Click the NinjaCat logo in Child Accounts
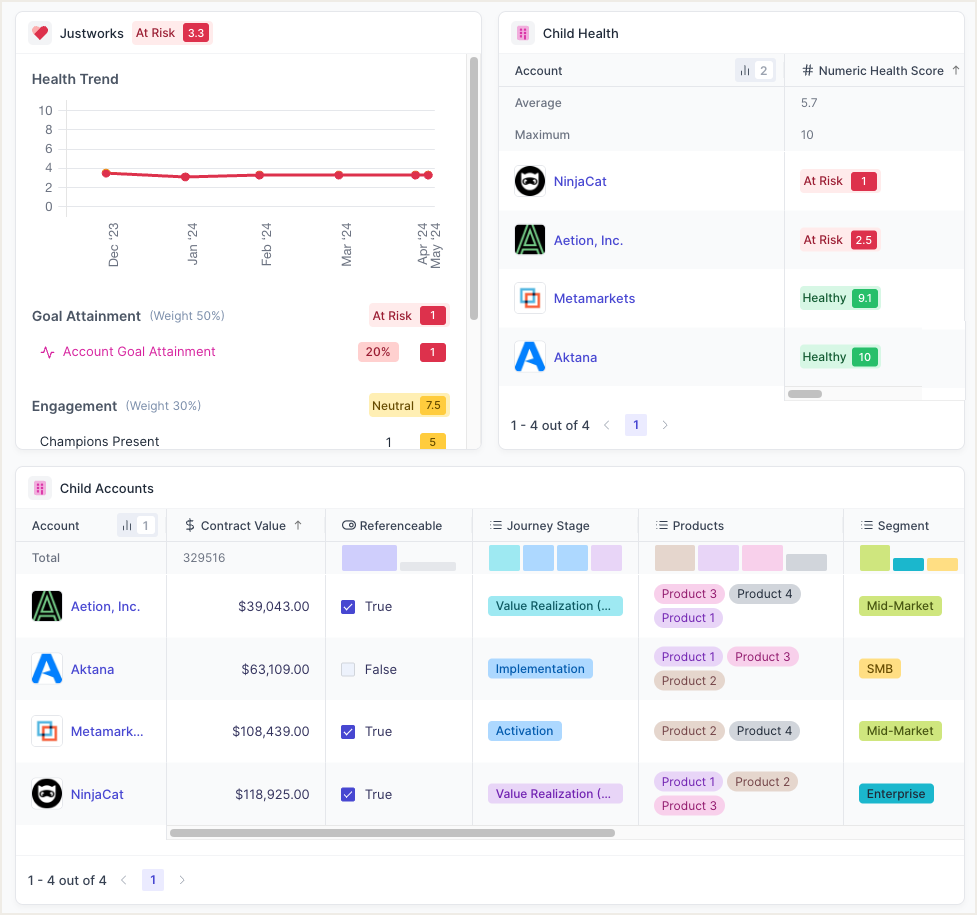 pos(47,794)
